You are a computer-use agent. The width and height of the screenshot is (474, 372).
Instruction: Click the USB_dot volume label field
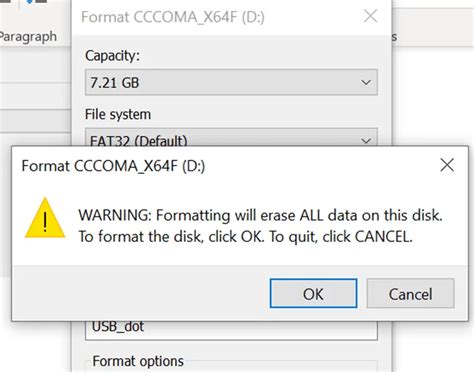tap(231, 330)
